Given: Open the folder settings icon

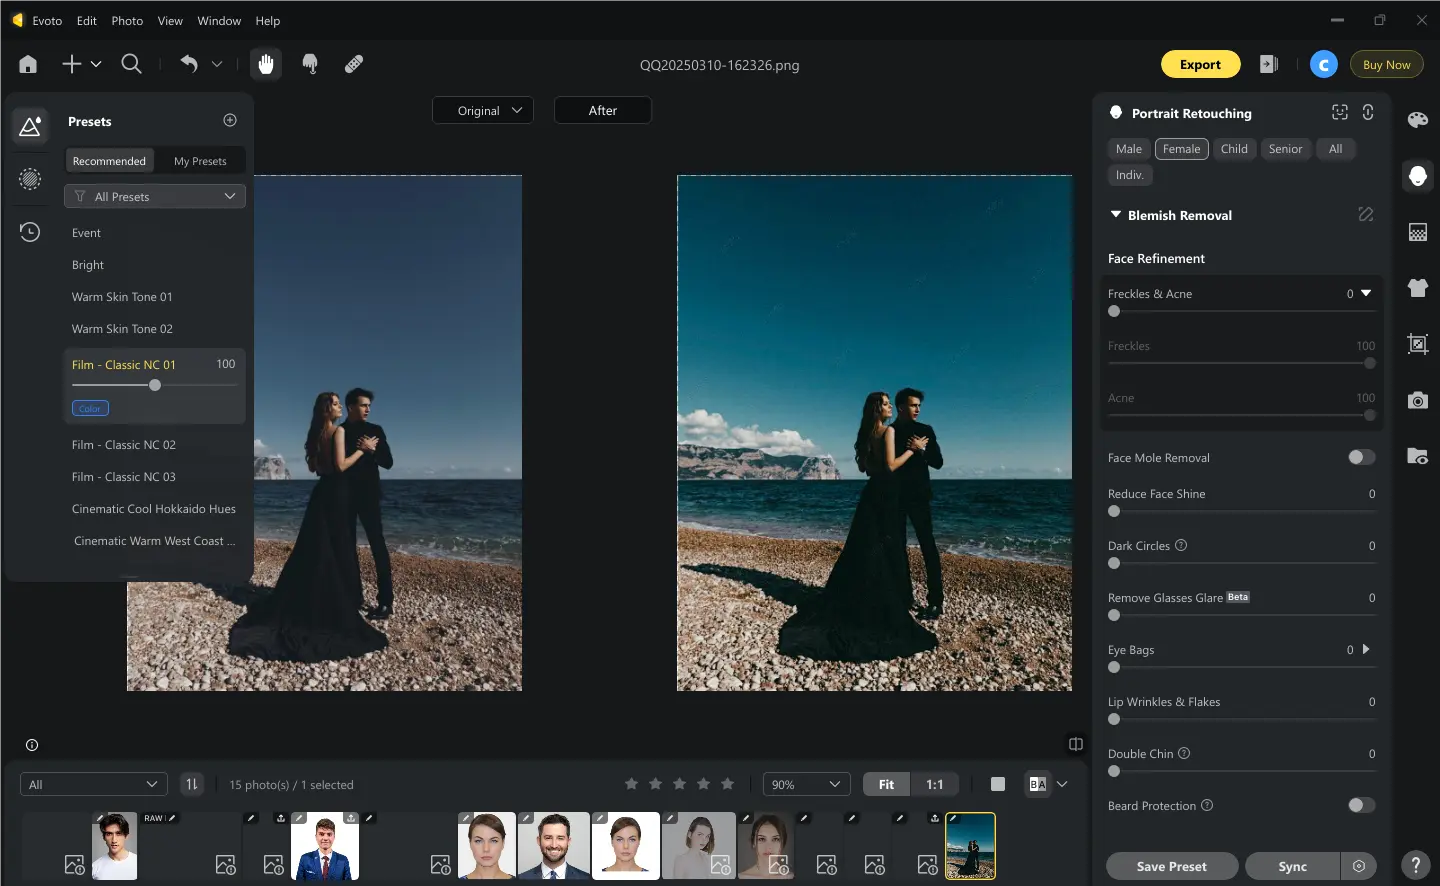Looking at the screenshot, I should (x=1418, y=456).
